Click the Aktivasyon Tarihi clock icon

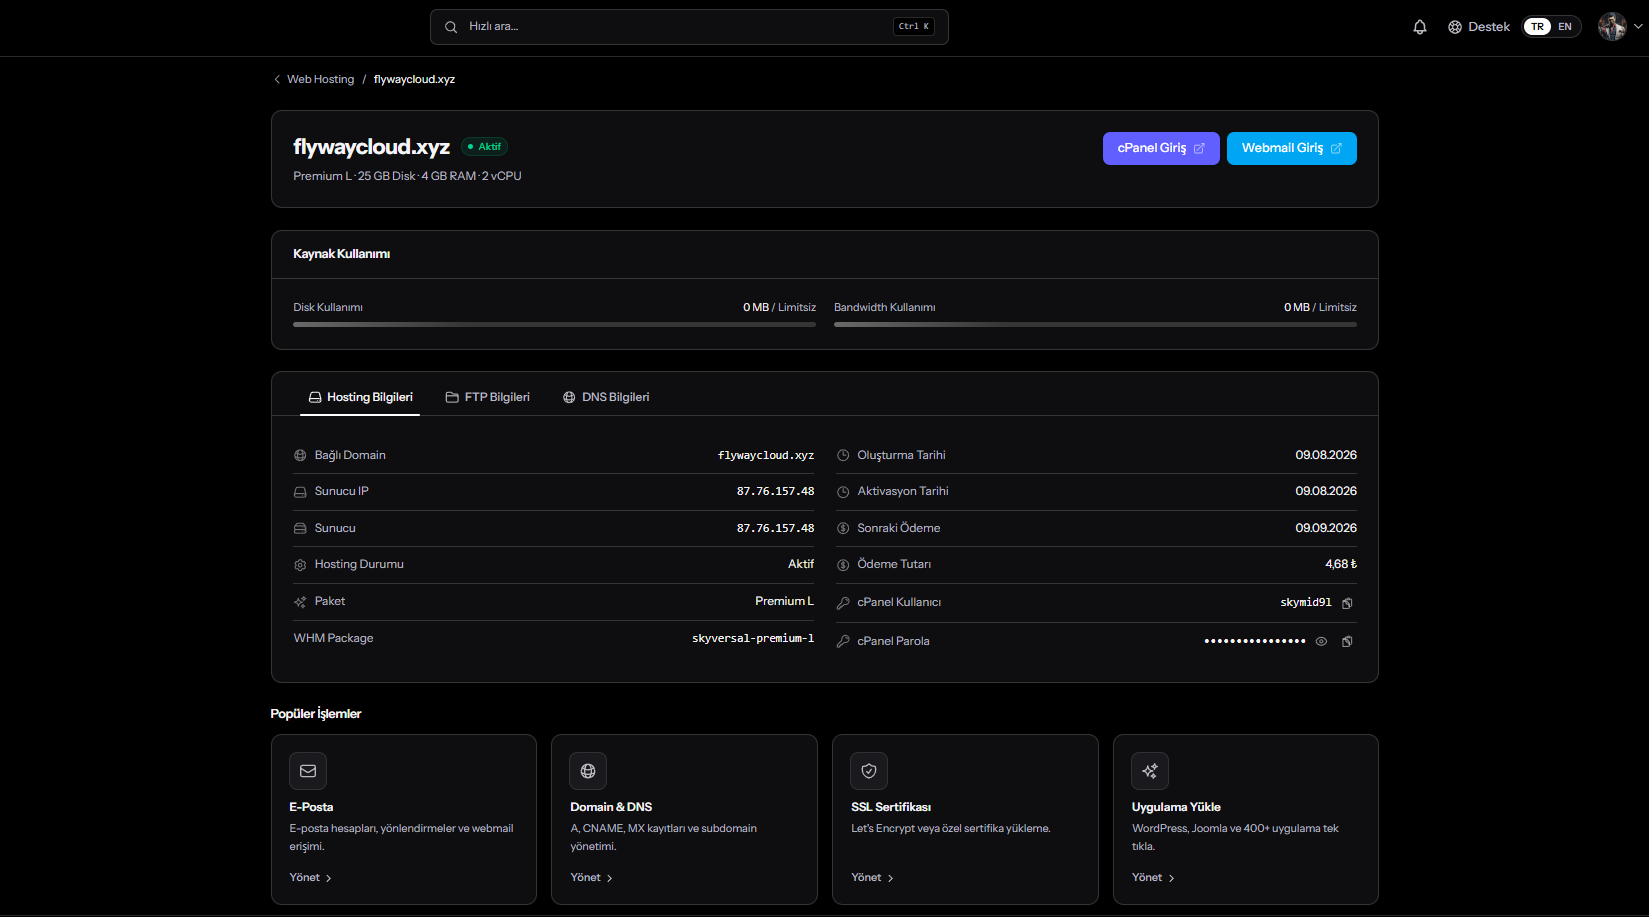(843, 492)
